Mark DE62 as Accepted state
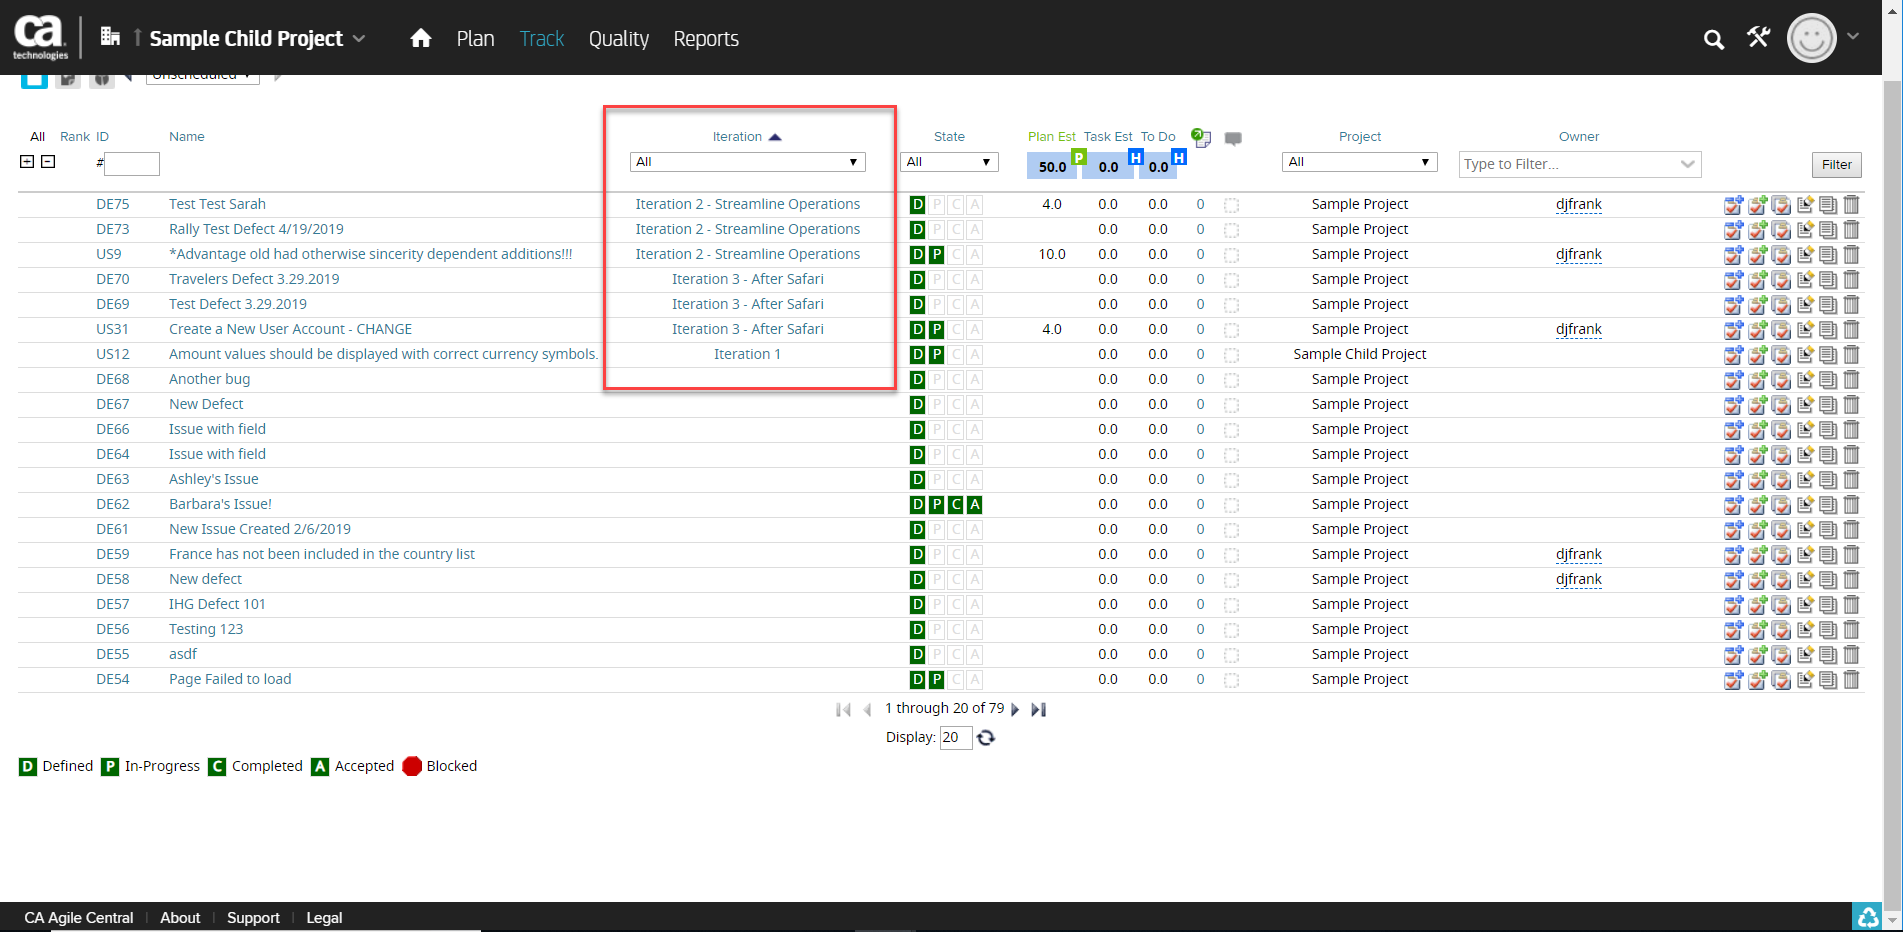Viewport: 1903px width, 932px height. (x=975, y=505)
